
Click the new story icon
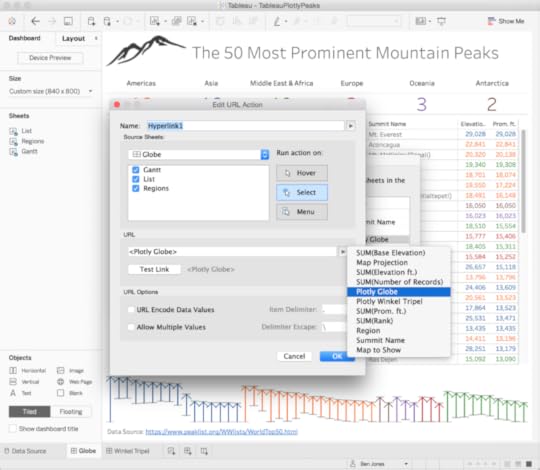(x=204, y=451)
